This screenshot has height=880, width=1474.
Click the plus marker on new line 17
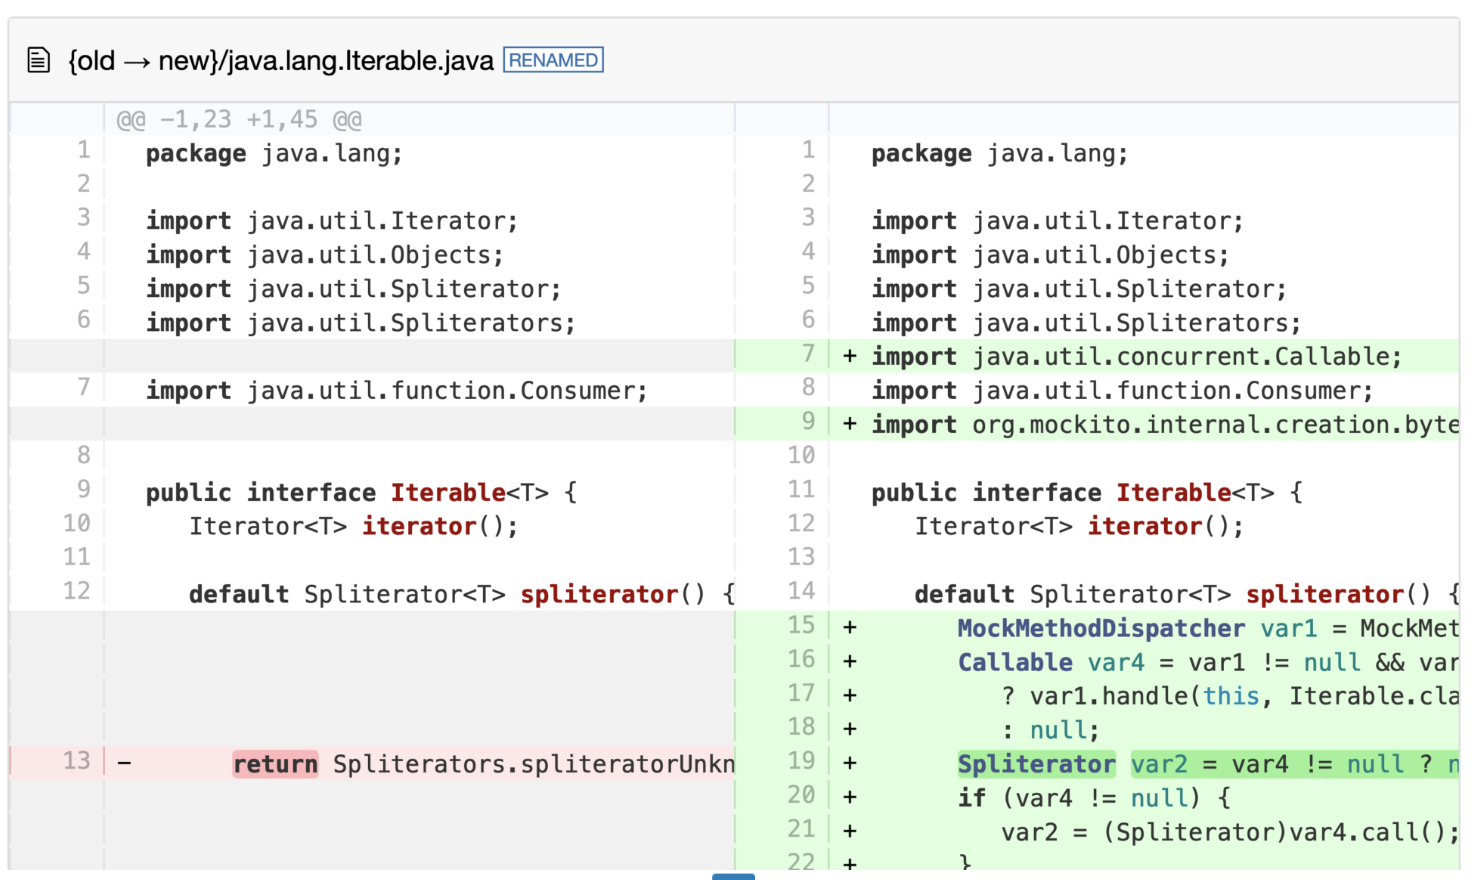(x=849, y=696)
